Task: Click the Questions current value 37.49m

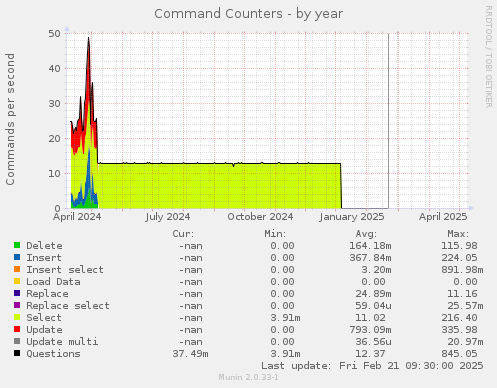Action: click(x=190, y=354)
